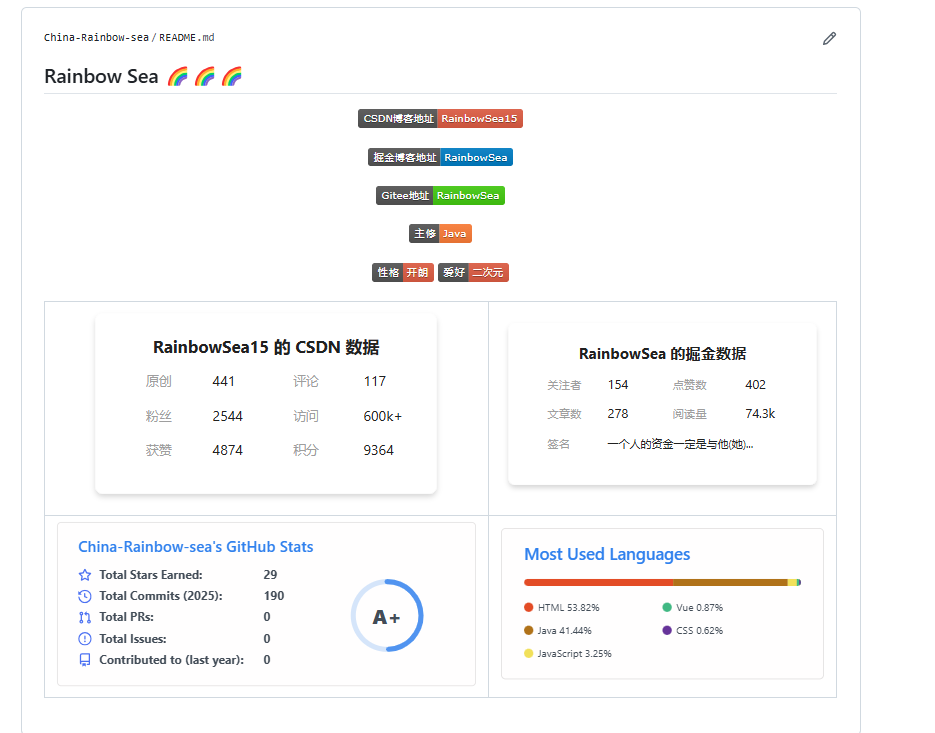Click the pull request icon beside Total PRs
This screenshot has width=935, height=733.
tap(85, 617)
